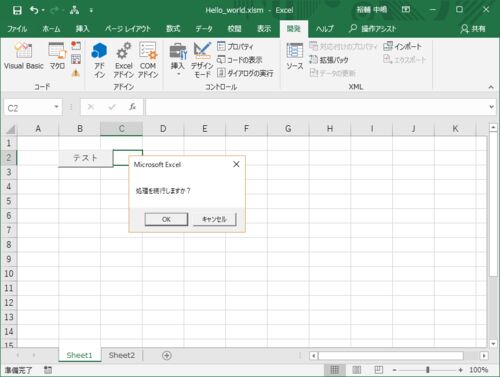Click the テスト button on the sheet
Image resolution: width=500 pixels, height=377 pixels.
pos(86,158)
